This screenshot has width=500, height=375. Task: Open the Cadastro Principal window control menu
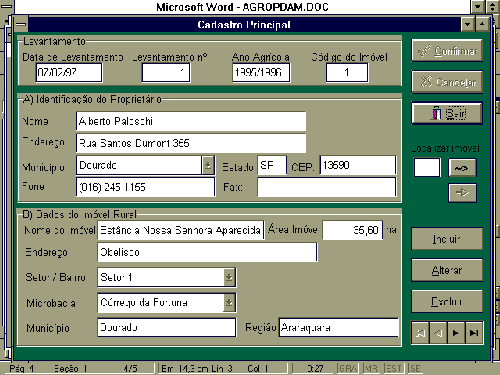(21, 24)
